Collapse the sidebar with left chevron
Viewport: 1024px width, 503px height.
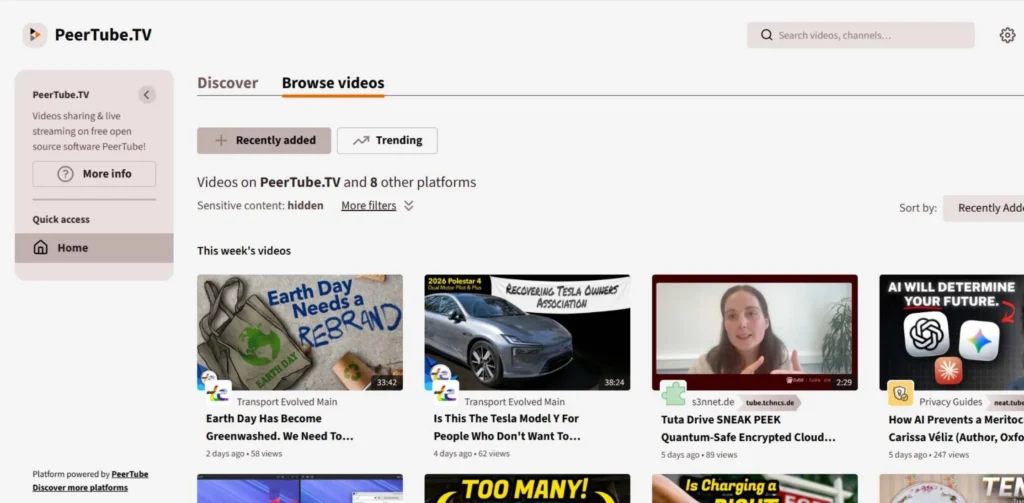pyautogui.click(x=147, y=95)
